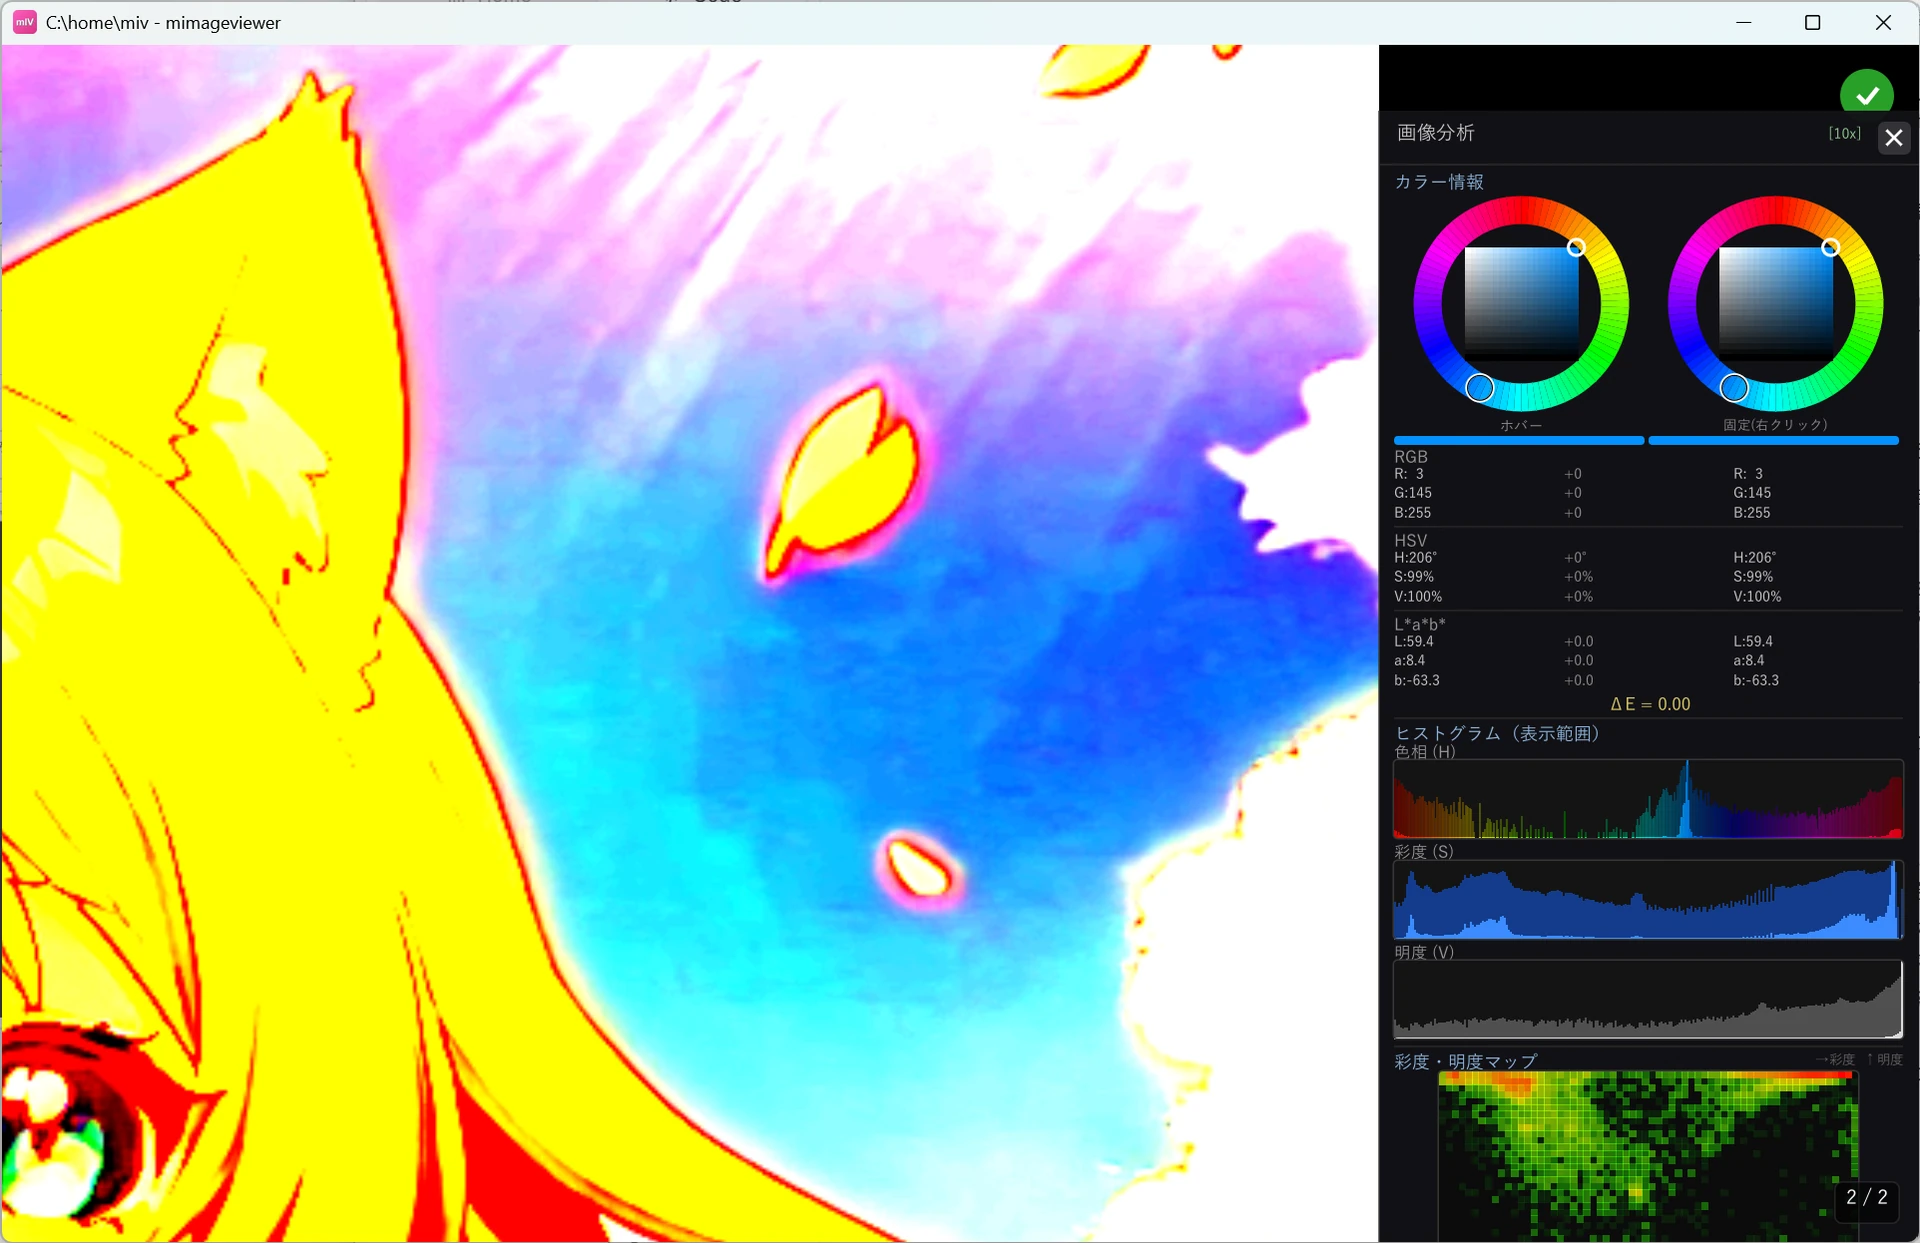Click the [10x] zoom indicator
This screenshot has width=1920, height=1243.
coord(1844,133)
